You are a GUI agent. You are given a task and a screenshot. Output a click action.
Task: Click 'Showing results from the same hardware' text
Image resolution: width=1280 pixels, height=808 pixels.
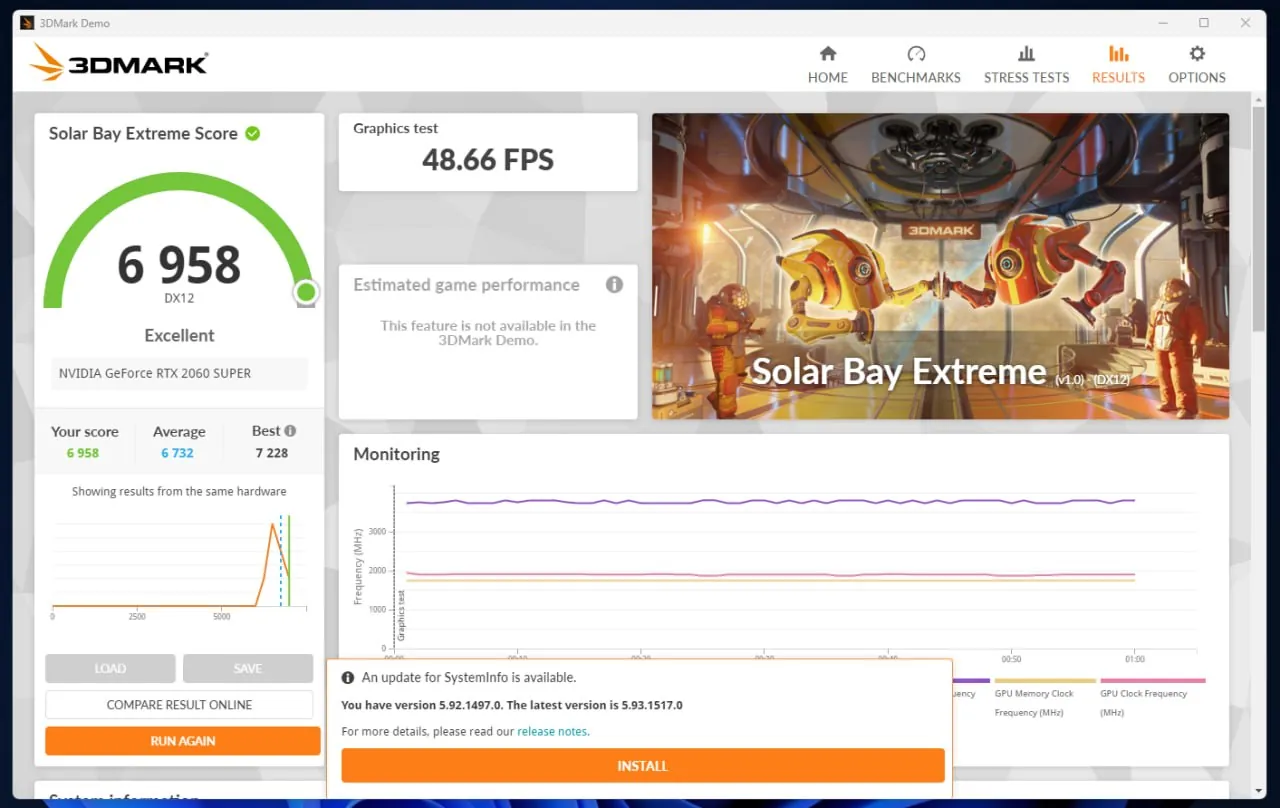click(179, 491)
